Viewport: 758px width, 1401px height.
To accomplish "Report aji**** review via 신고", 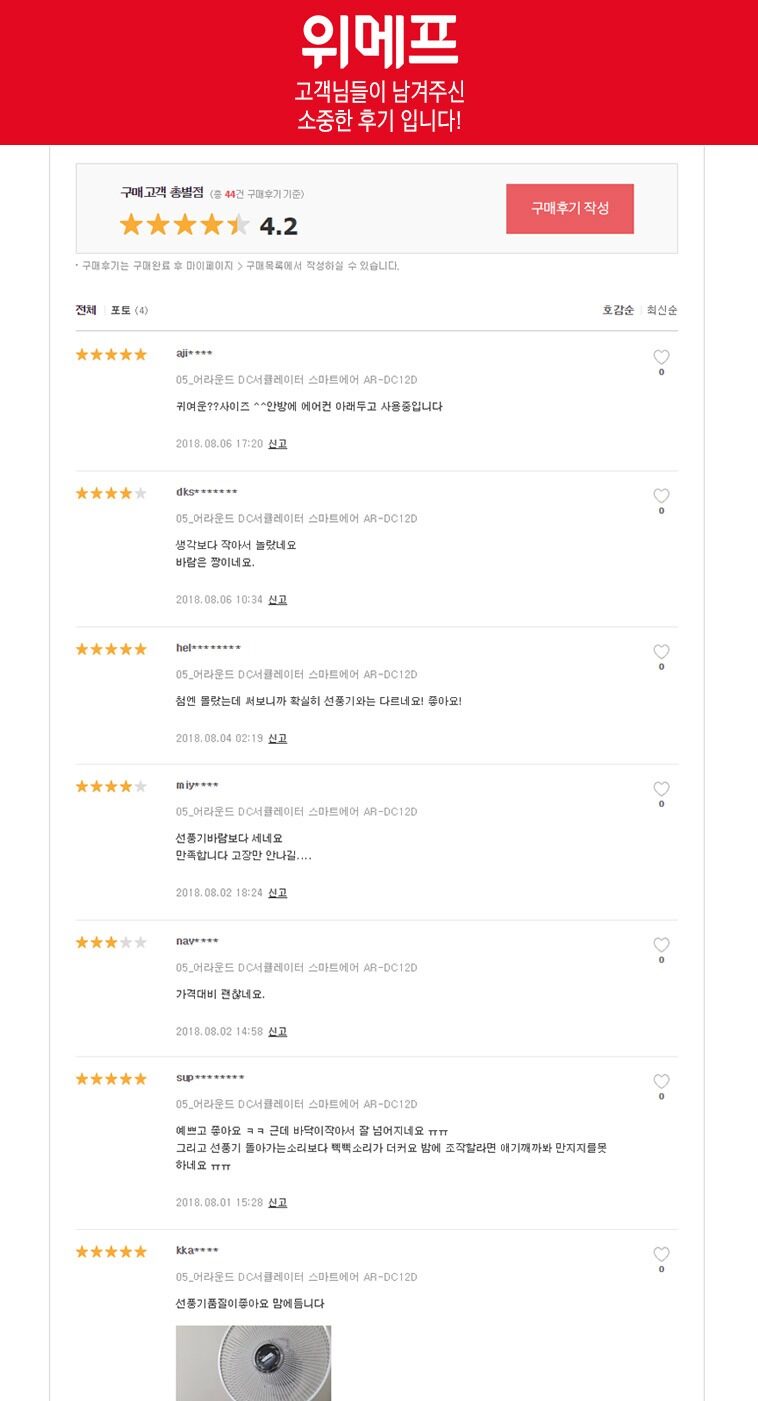I will [277, 443].
